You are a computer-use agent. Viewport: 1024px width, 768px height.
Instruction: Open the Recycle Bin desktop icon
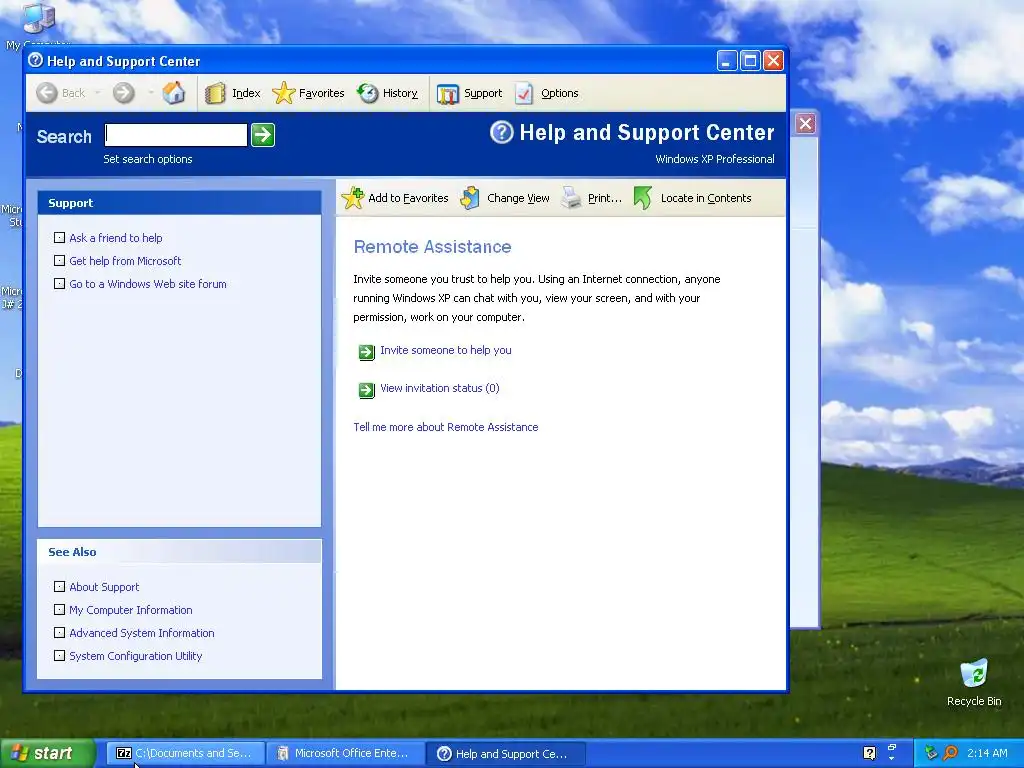coord(974,682)
